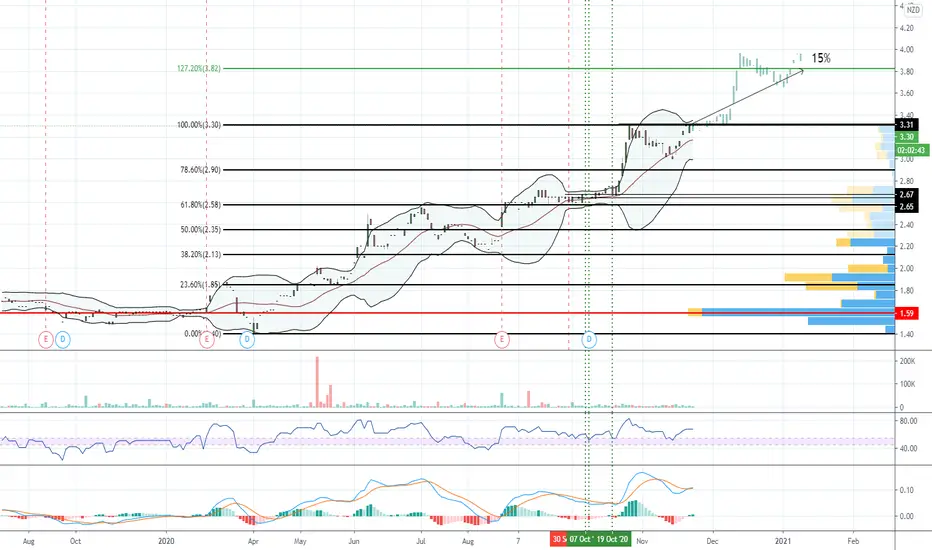Select the 2.67 horizontal line price label

pyautogui.click(x=906, y=194)
